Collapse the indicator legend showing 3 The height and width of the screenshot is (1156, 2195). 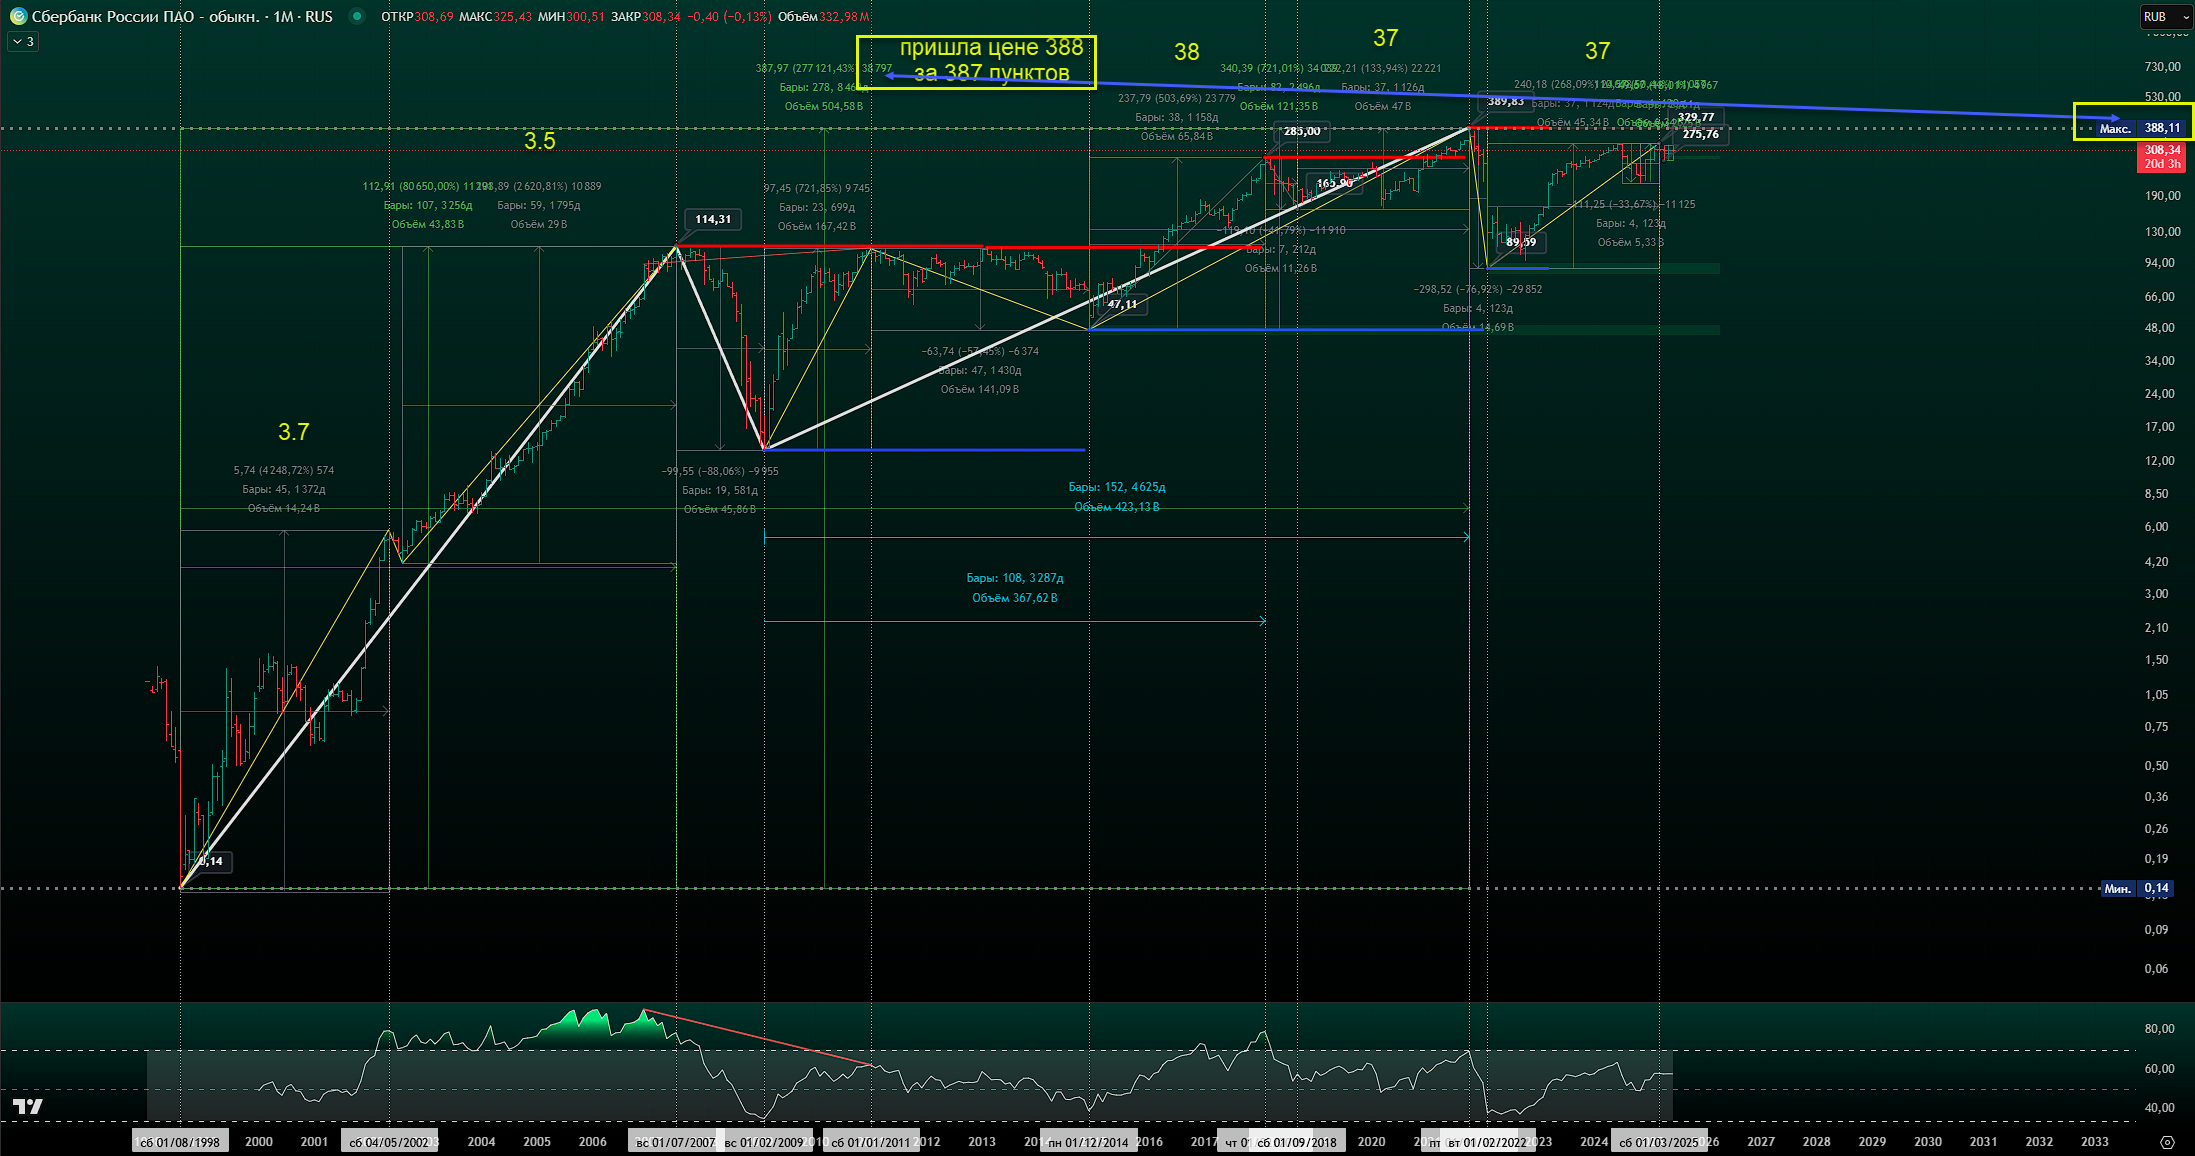point(23,42)
